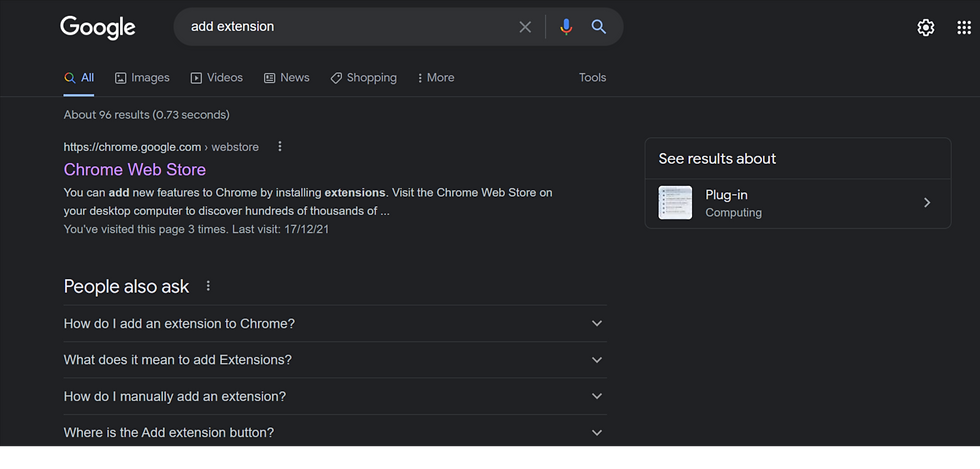Image resolution: width=980 pixels, height=469 pixels.
Task: Click the Google logo
Action: [98, 28]
